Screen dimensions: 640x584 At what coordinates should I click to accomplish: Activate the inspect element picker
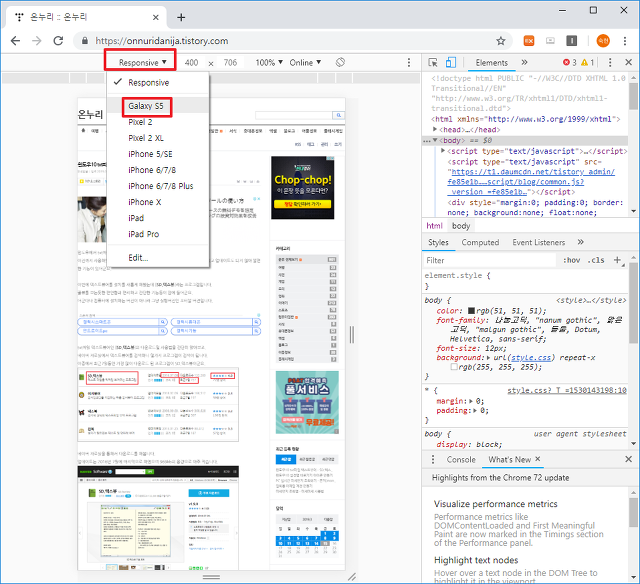pos(433,62)
